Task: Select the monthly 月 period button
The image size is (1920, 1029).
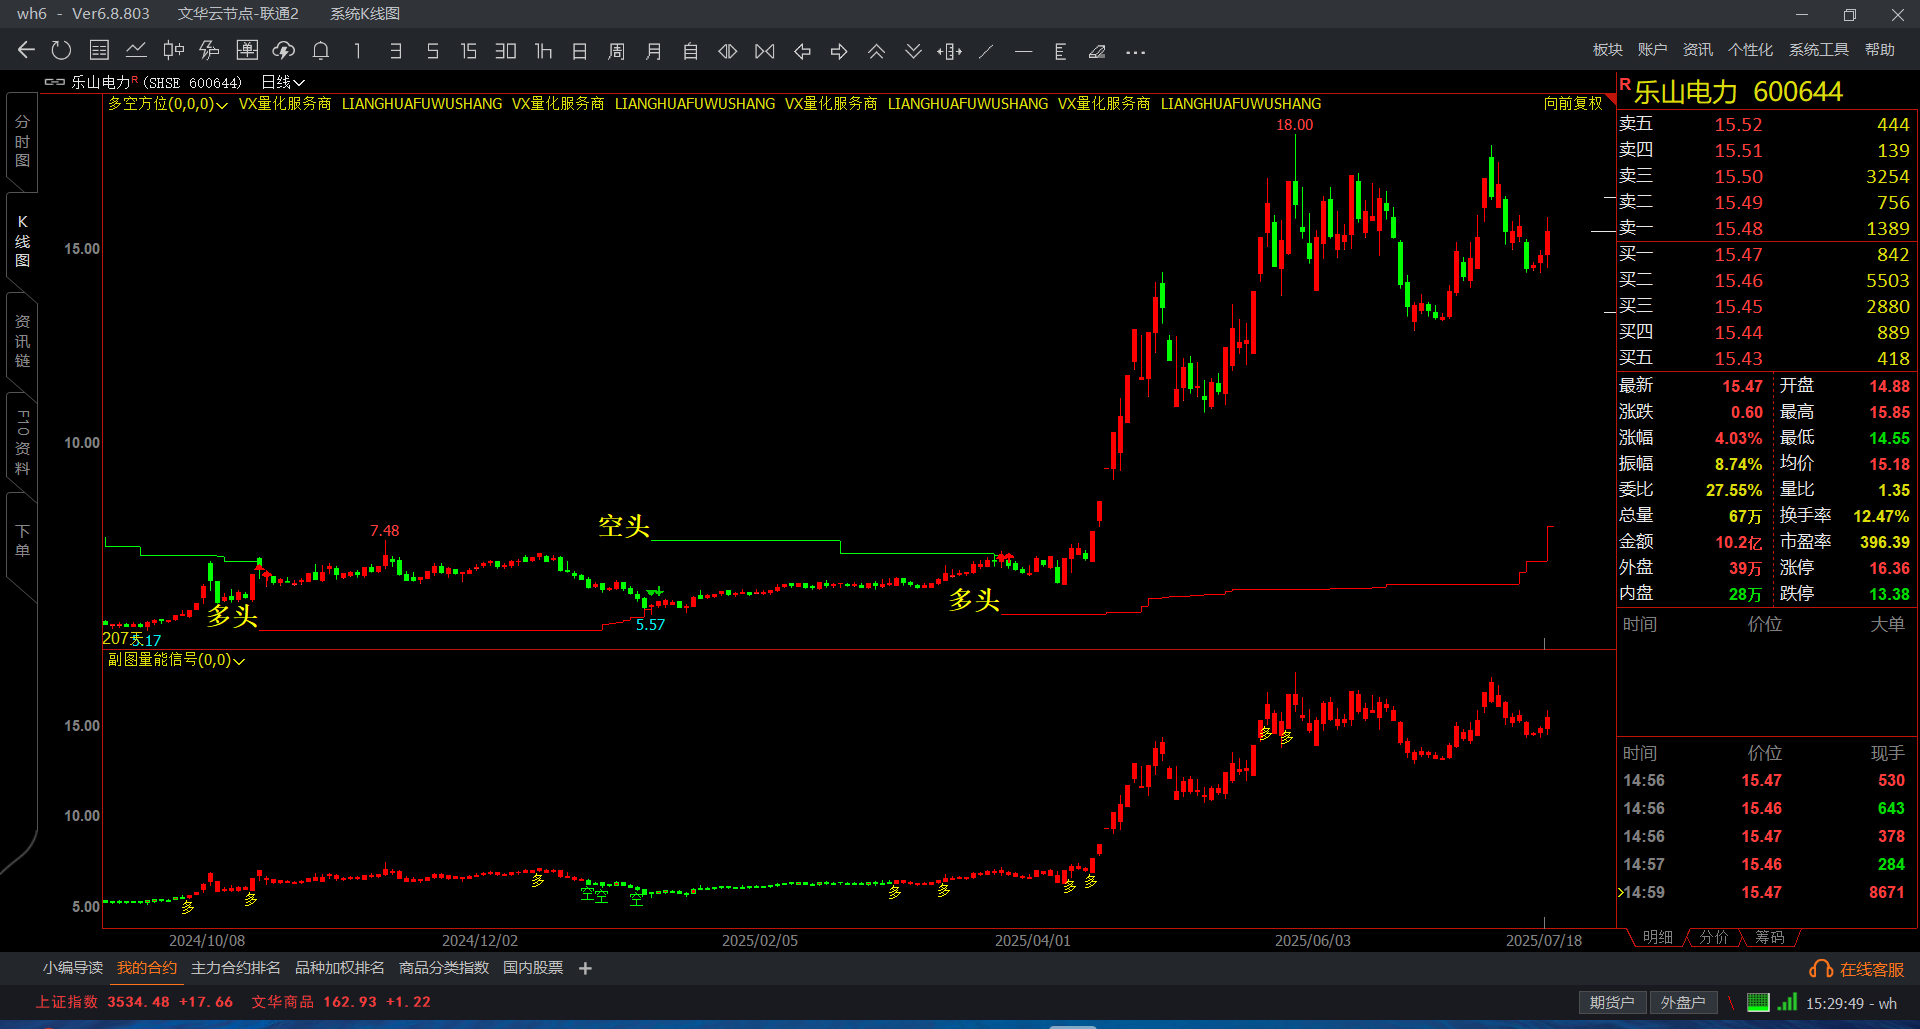Action: click(653, 51)
